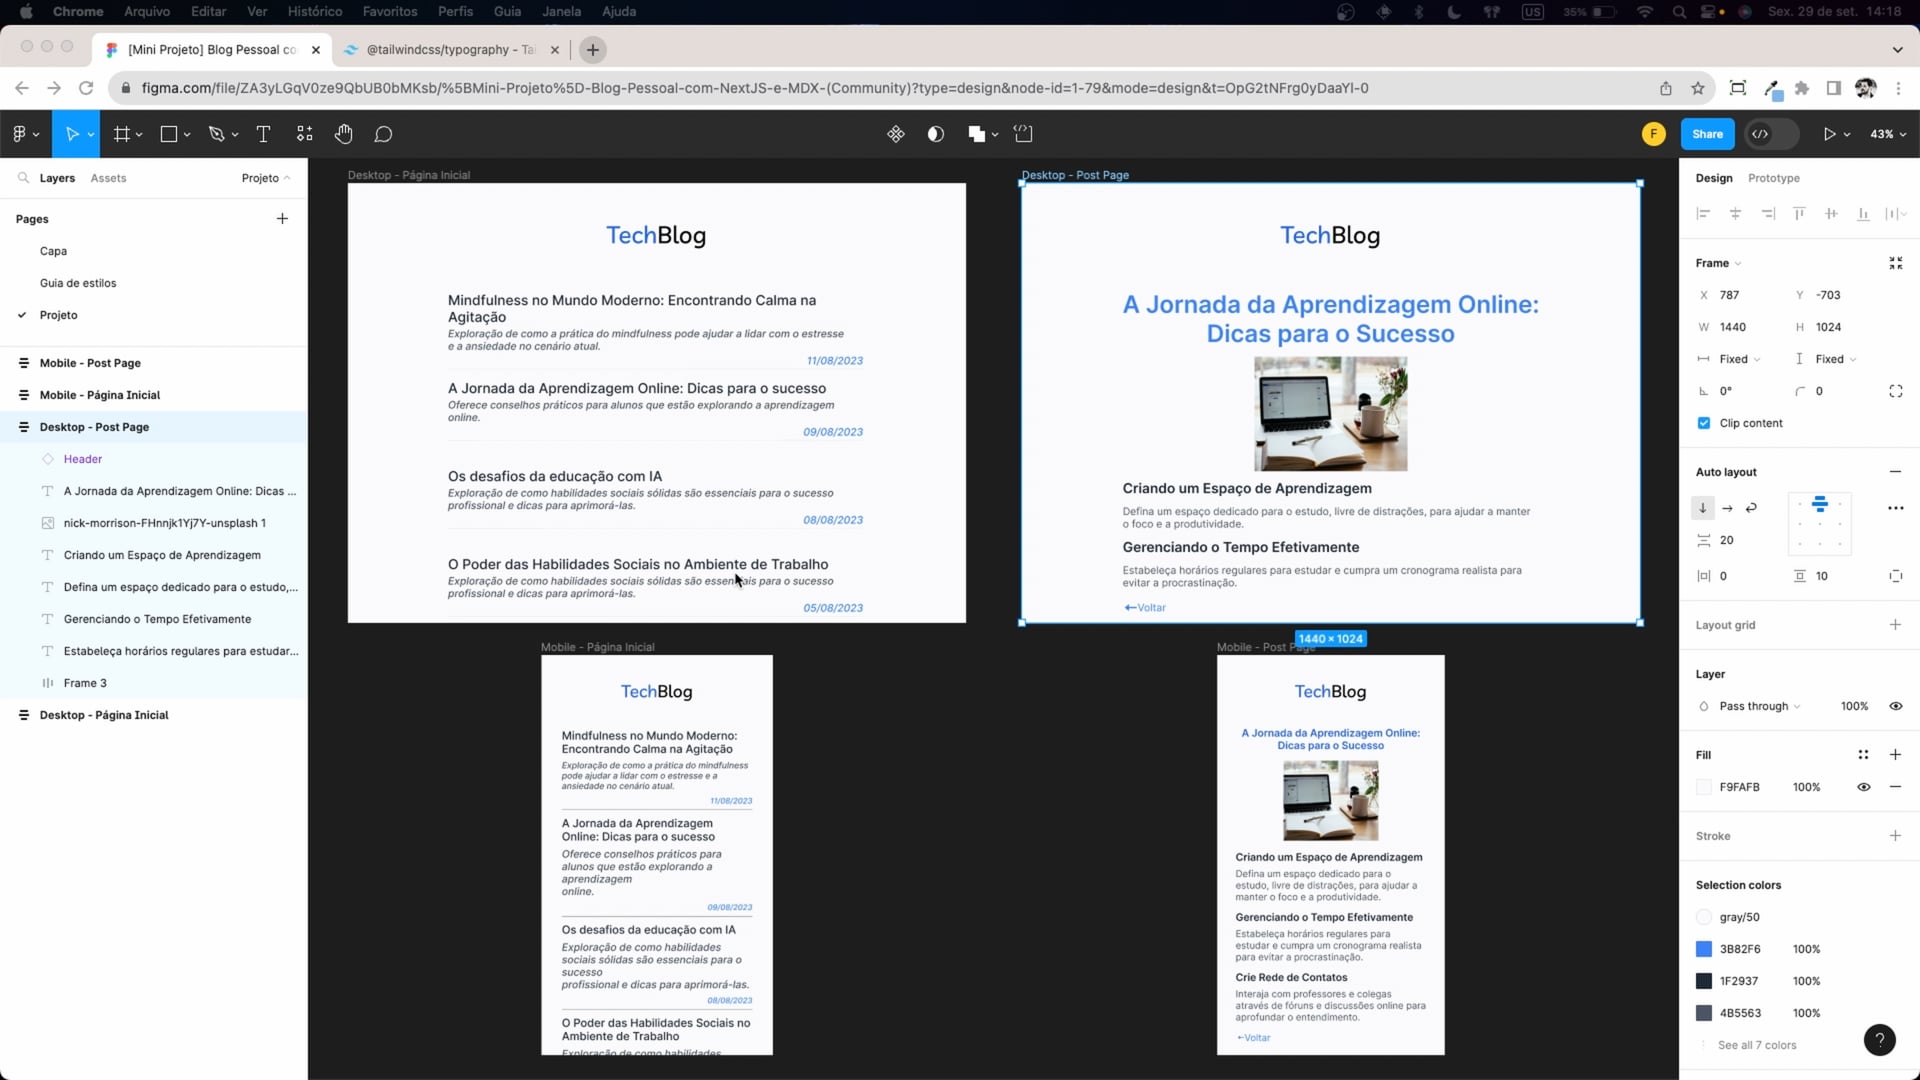Viewport: 1920px width, 1080px height.
Task: Click See all 7 colors
Action: (1756, 1045)
